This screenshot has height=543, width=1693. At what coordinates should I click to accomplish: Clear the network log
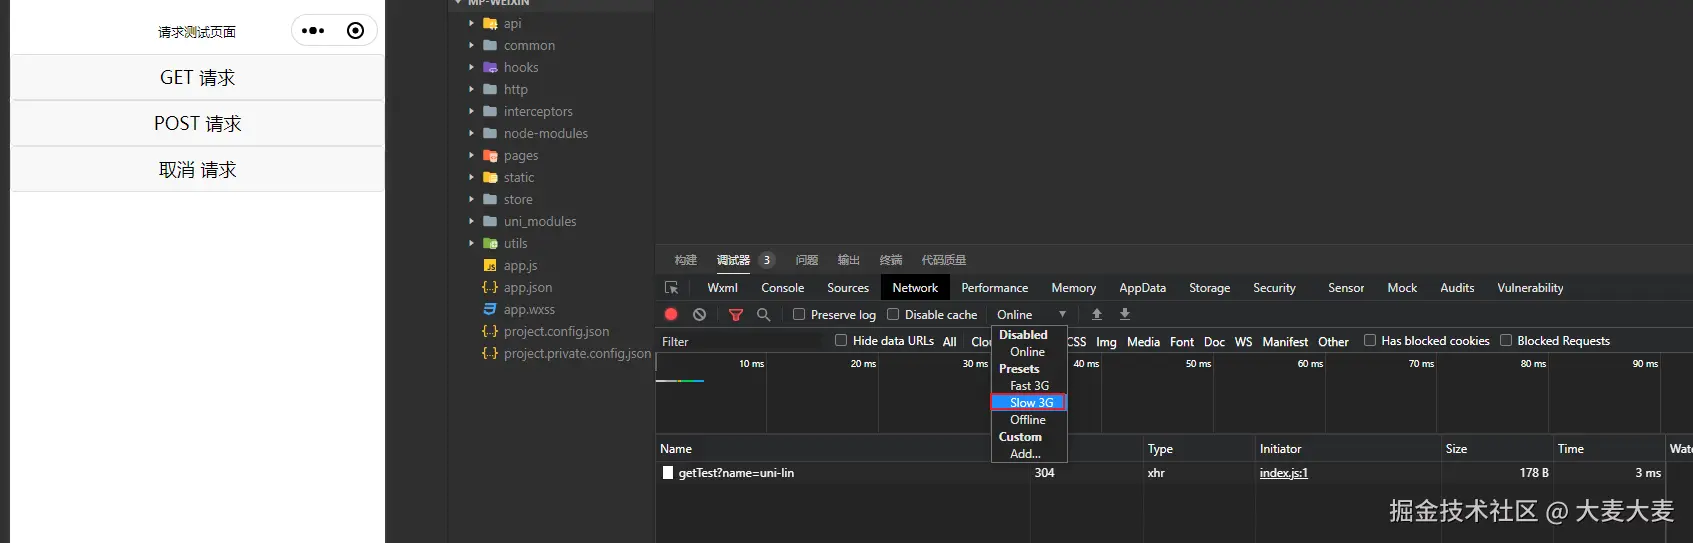(700, 314)
